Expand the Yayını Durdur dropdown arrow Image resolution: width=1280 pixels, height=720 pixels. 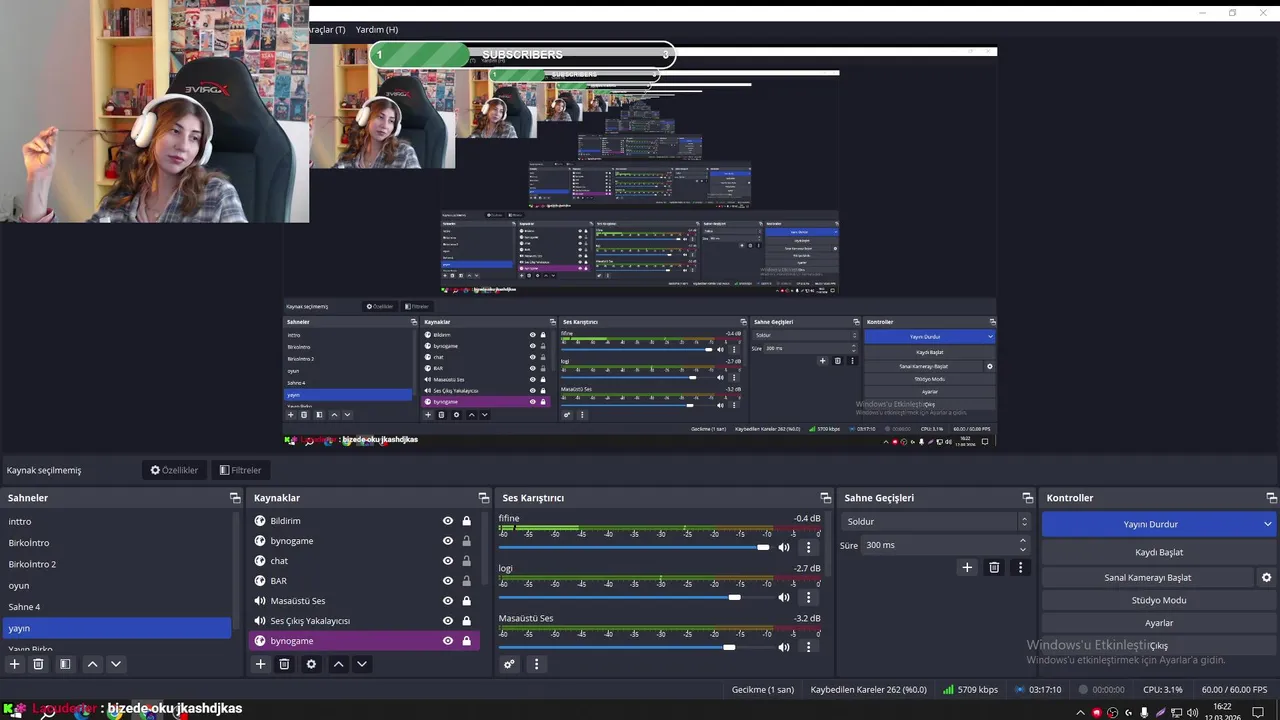[x=1267, y=524]
